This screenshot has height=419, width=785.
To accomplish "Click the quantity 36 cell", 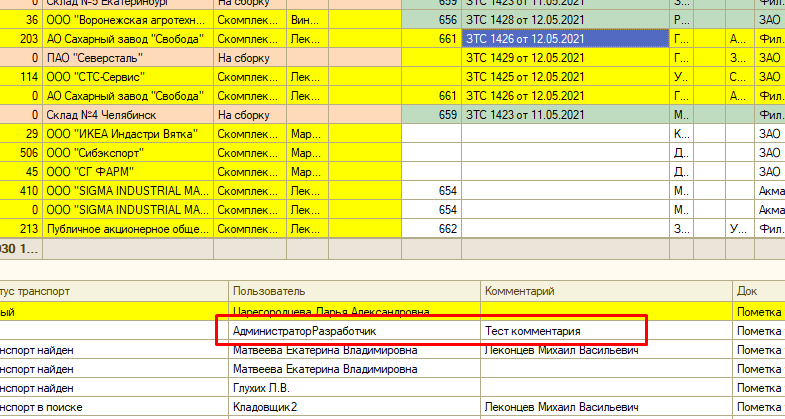I will click(x=21, y=20).
